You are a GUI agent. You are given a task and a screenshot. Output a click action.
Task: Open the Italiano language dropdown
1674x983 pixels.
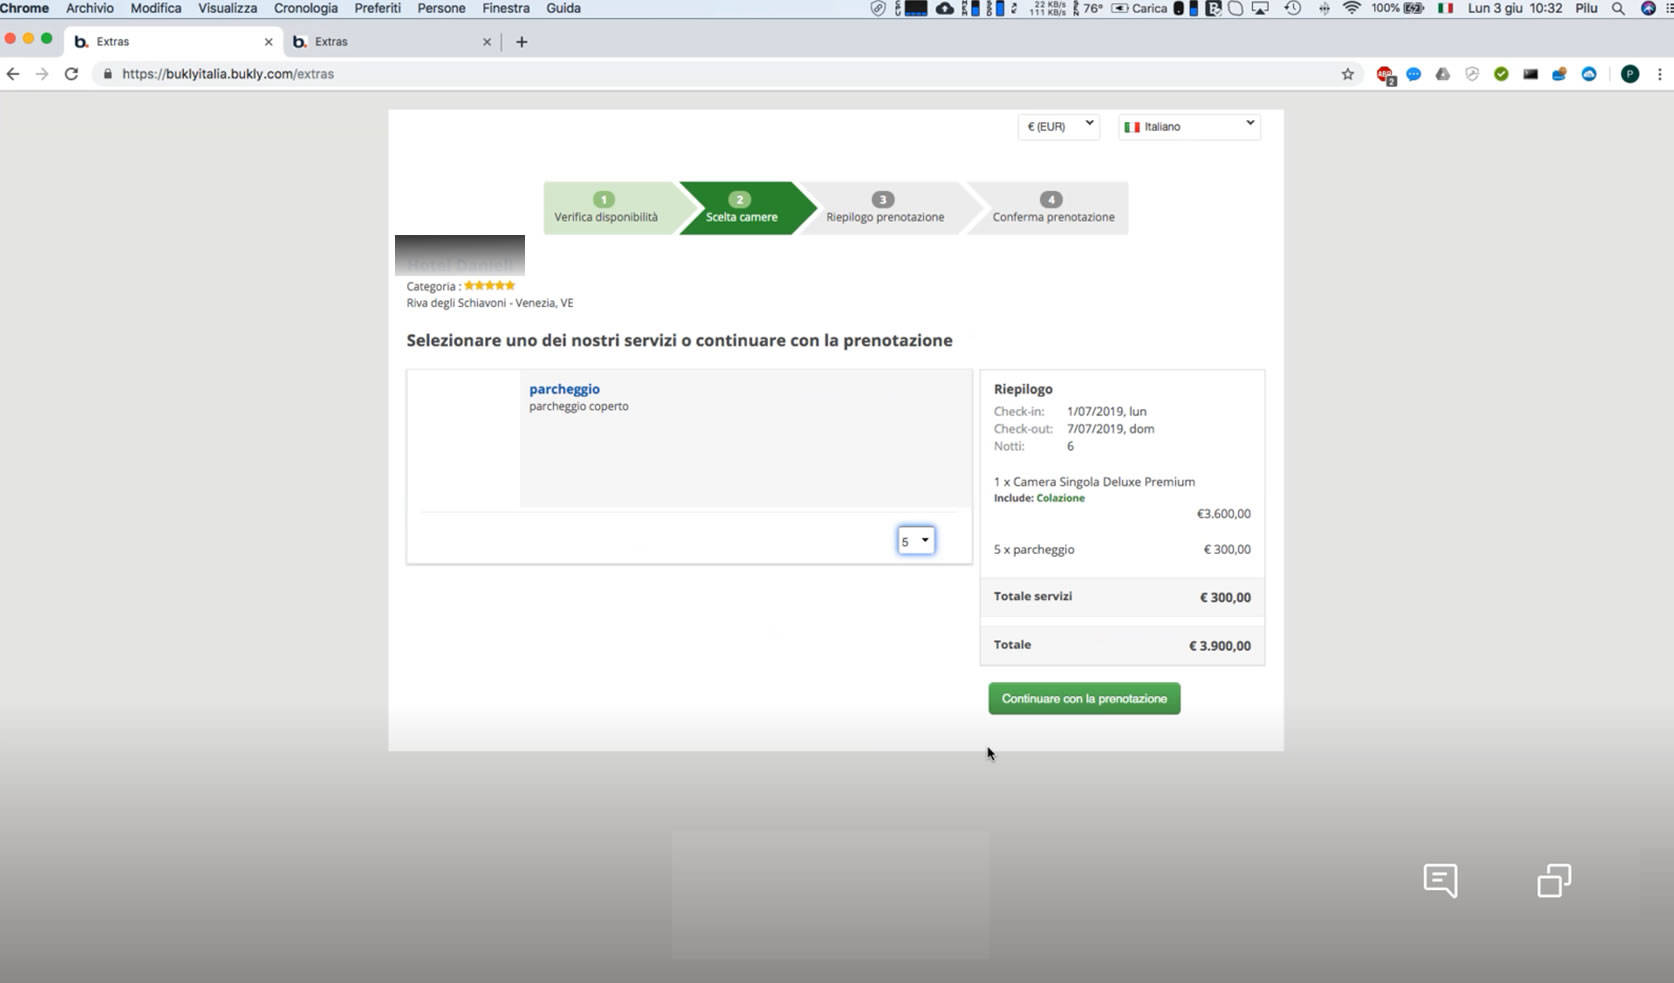[x=1189, y=127]
